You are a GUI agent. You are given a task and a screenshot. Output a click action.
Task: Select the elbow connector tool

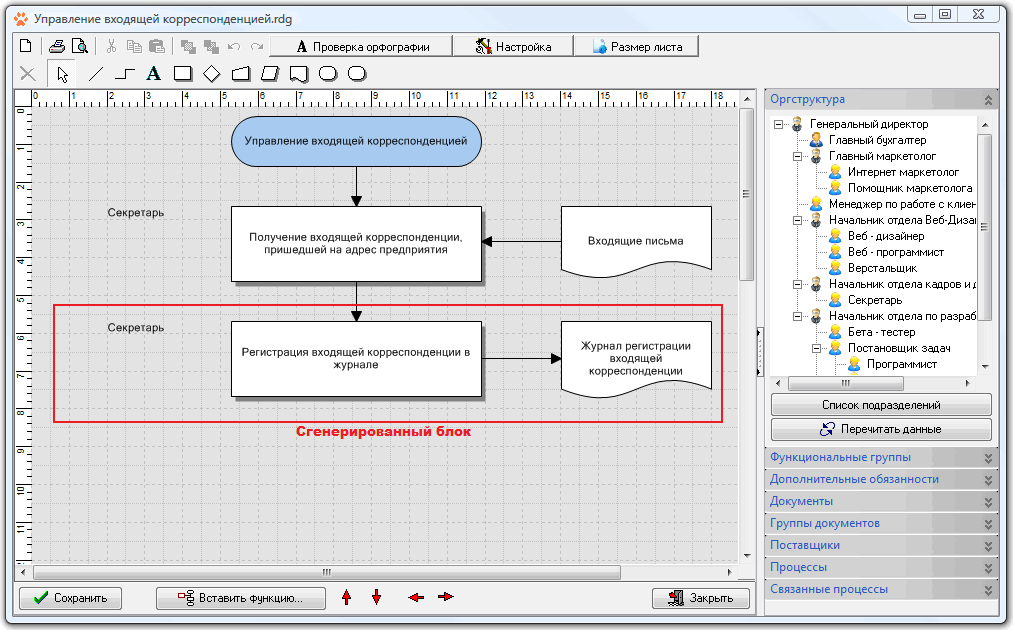124,74
